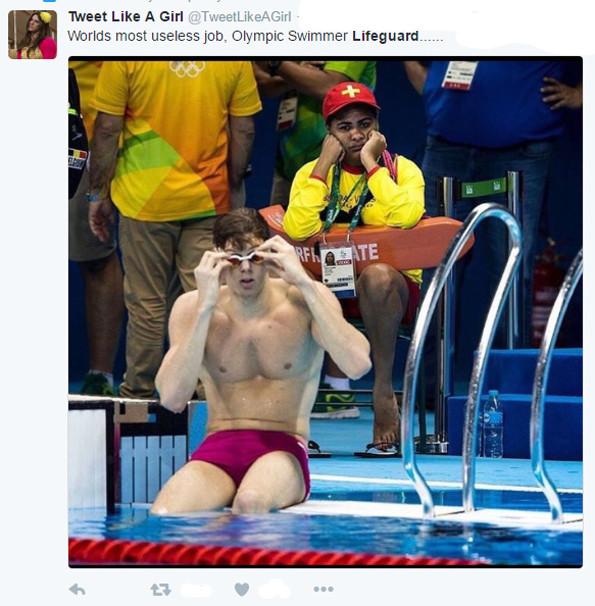
Task: Click the lifeguard's red cap in photo
Action: (x=349, y=100)
